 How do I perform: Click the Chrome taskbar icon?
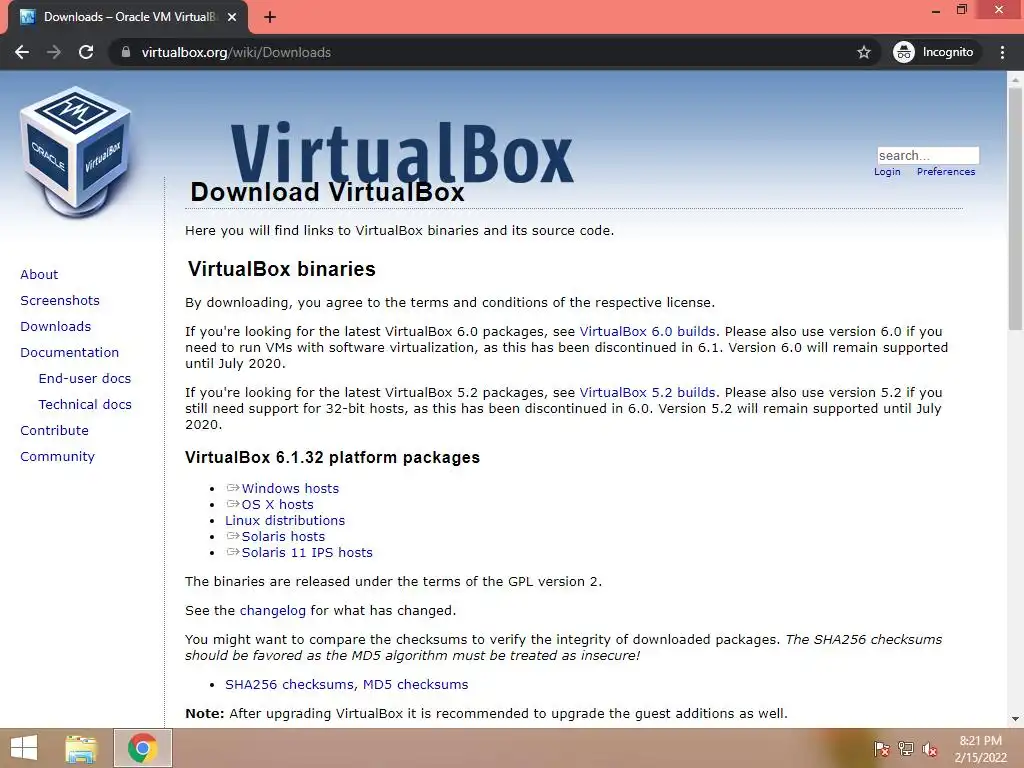click(142, 748)
